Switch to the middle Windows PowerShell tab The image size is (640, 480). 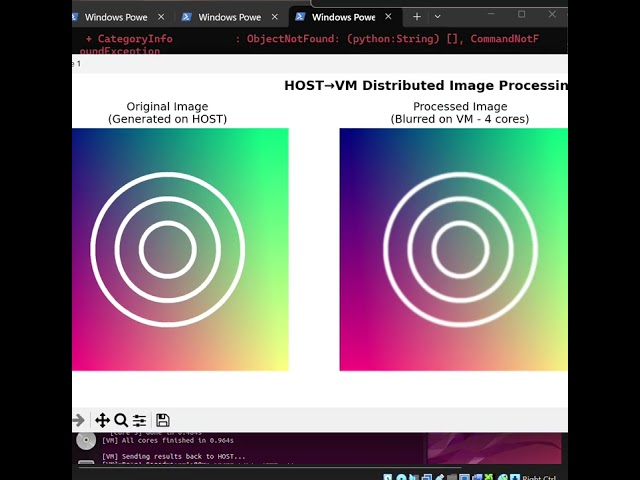coord(229,17)
